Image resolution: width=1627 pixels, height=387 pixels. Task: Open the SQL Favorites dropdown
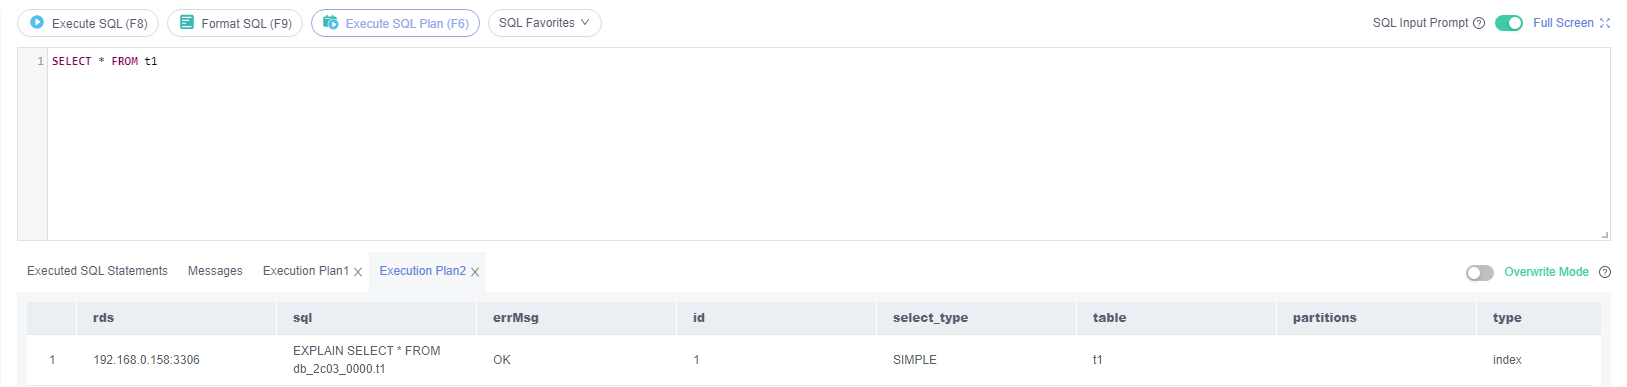coord(544,23)
